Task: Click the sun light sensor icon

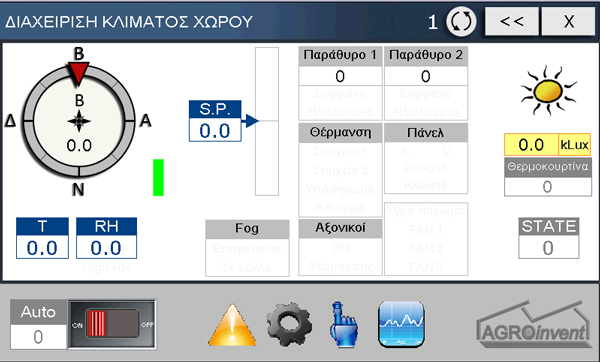Action: click(x=548, y=90)
